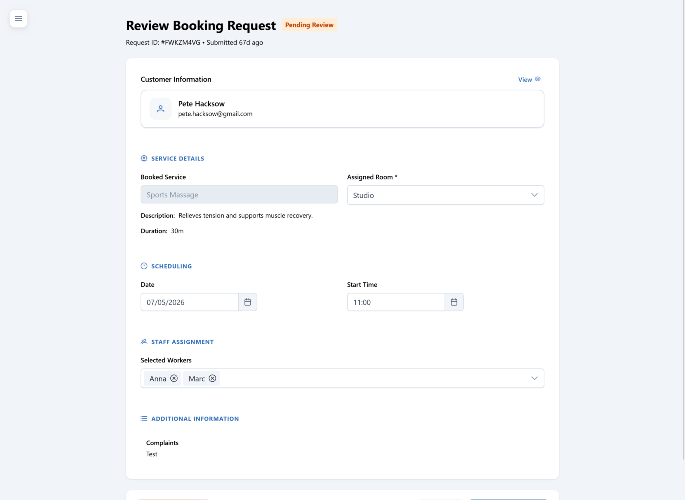Click the pete.hacksow@gmail.com email text

click(x=215, y=114)
